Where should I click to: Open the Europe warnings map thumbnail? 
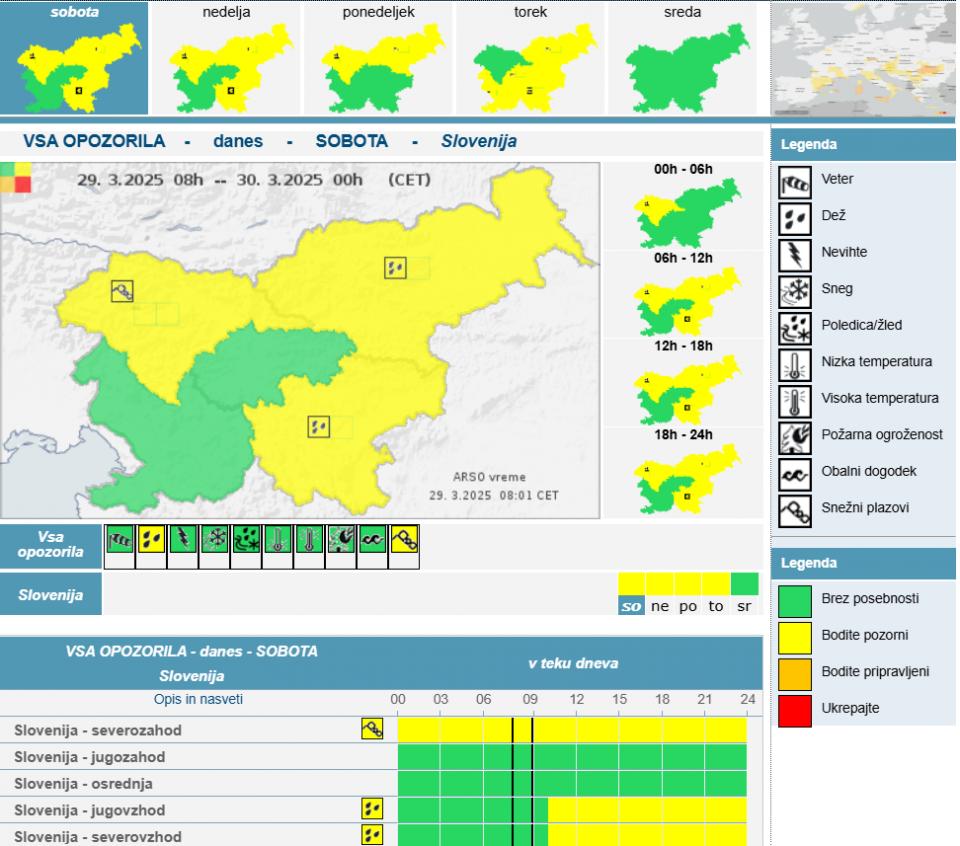[863, 59]
